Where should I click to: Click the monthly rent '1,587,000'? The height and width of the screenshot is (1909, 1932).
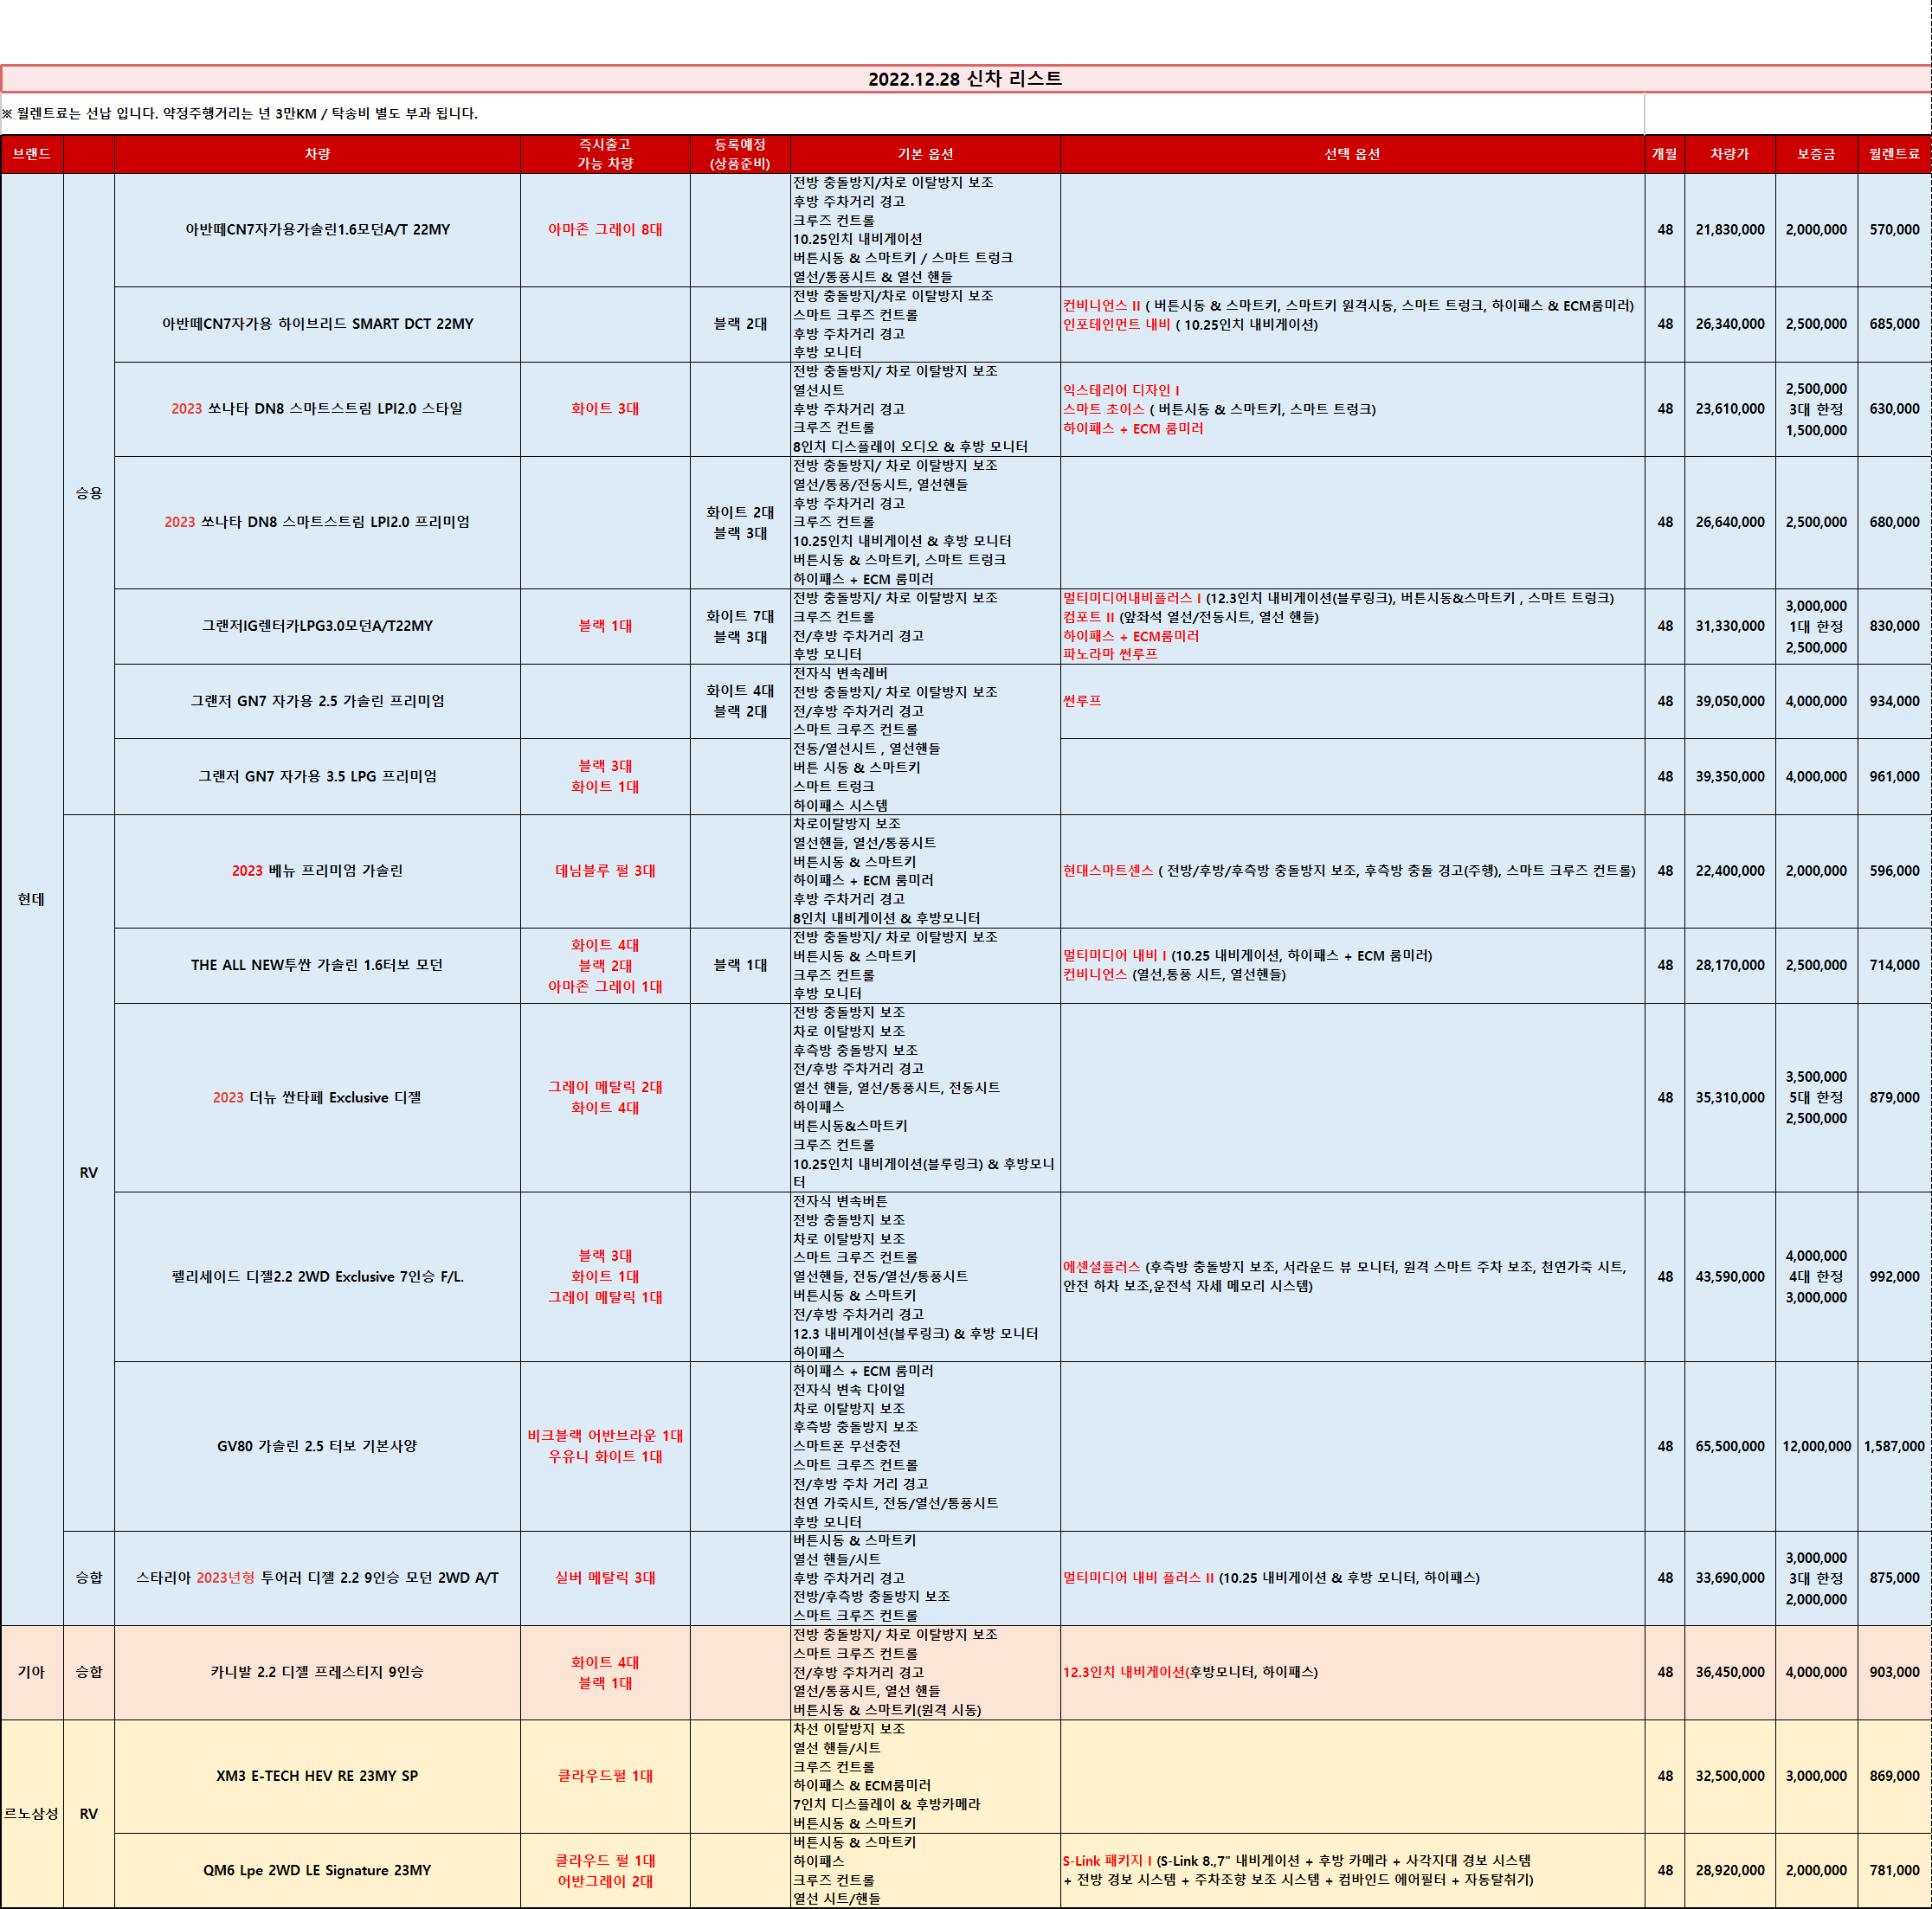(x=1894, y=1446)
